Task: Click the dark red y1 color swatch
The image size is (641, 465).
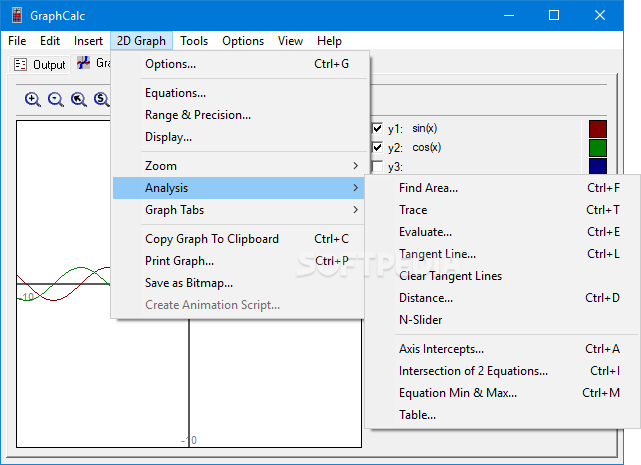Action: (x=598, y=129)
